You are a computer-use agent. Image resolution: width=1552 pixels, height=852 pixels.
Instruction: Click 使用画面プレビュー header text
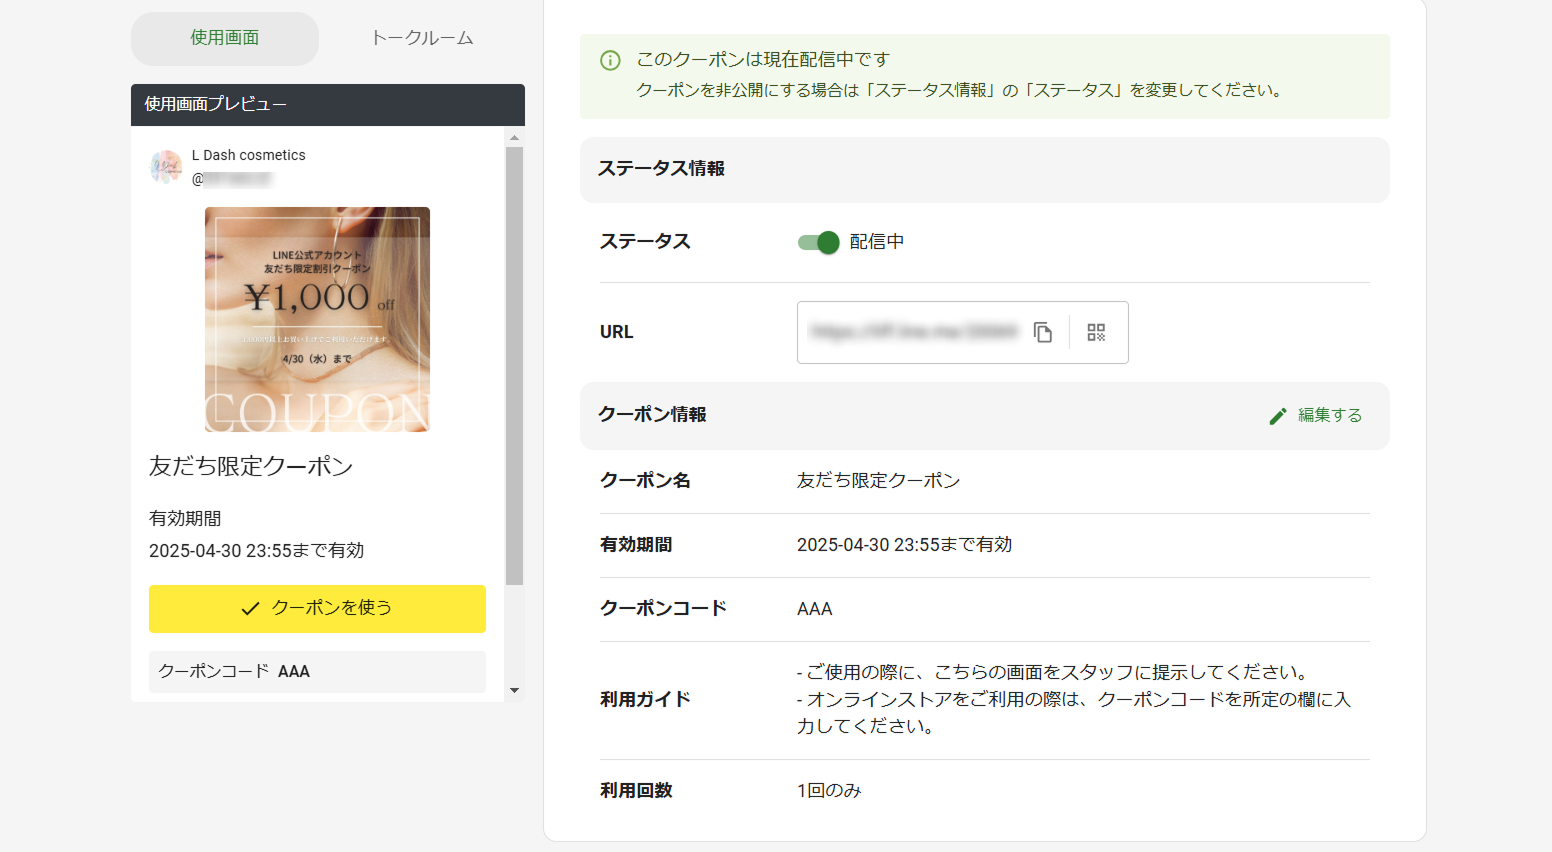pyautogui.click(x=215, y=104)
